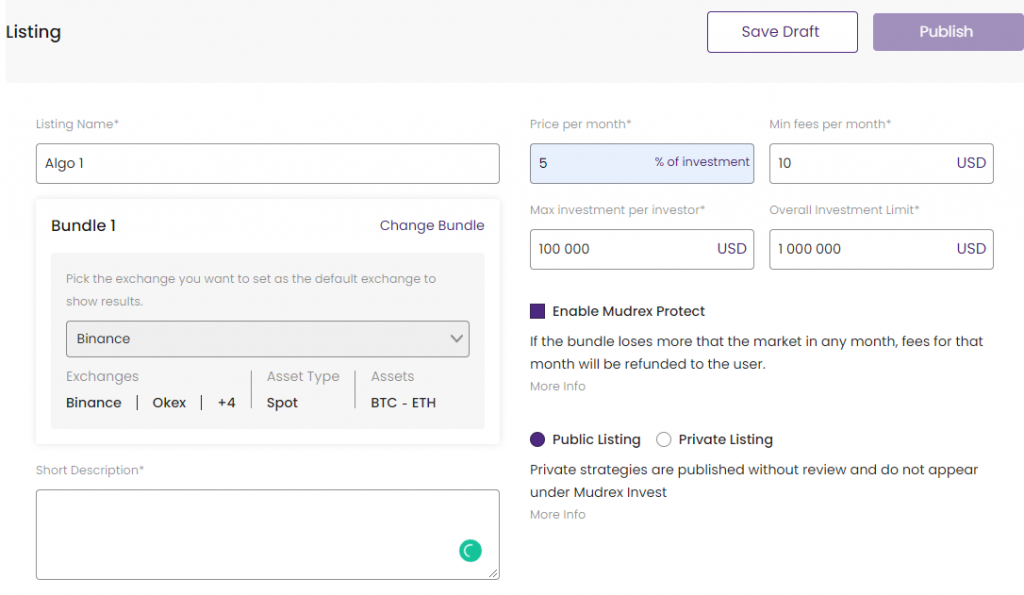Click the Save Draft button

[782, 32]
